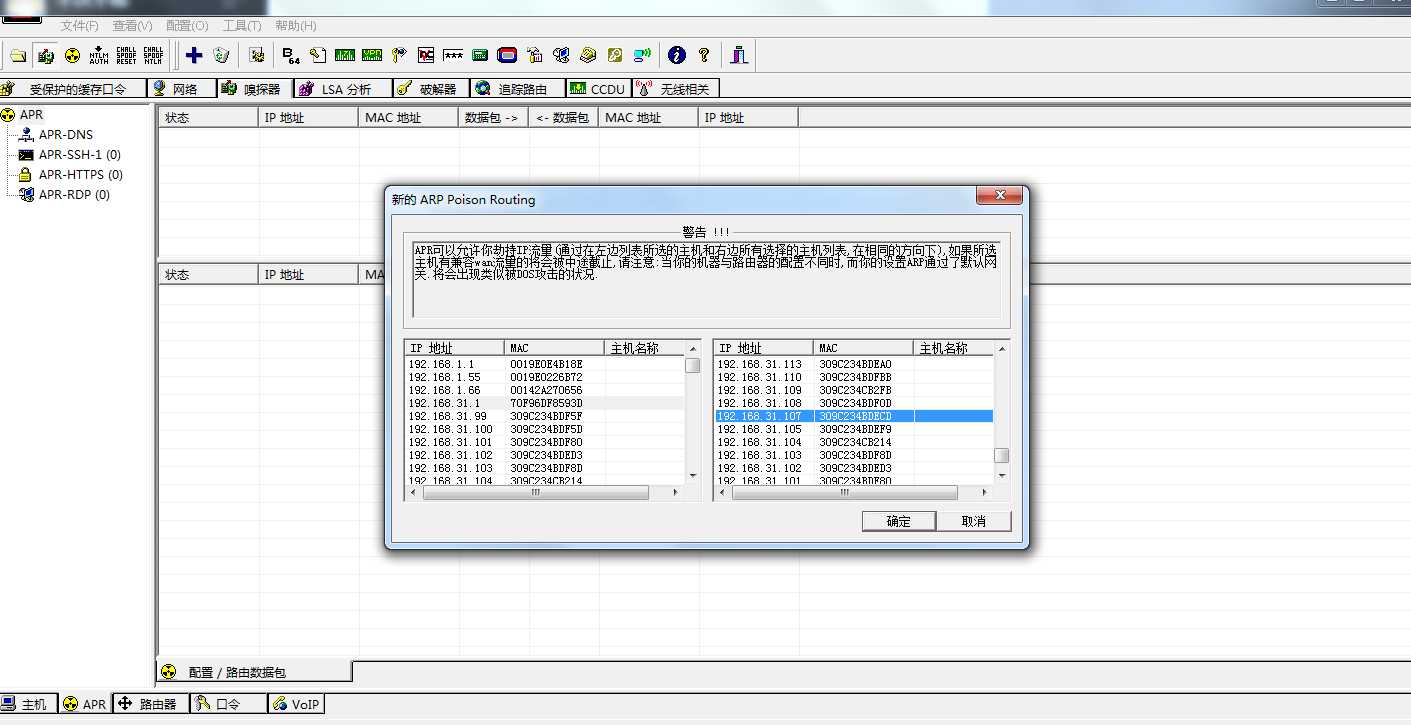Click the keys password decoder toolbar icon
Screen dimensions: 1411x725
point(398,55)
